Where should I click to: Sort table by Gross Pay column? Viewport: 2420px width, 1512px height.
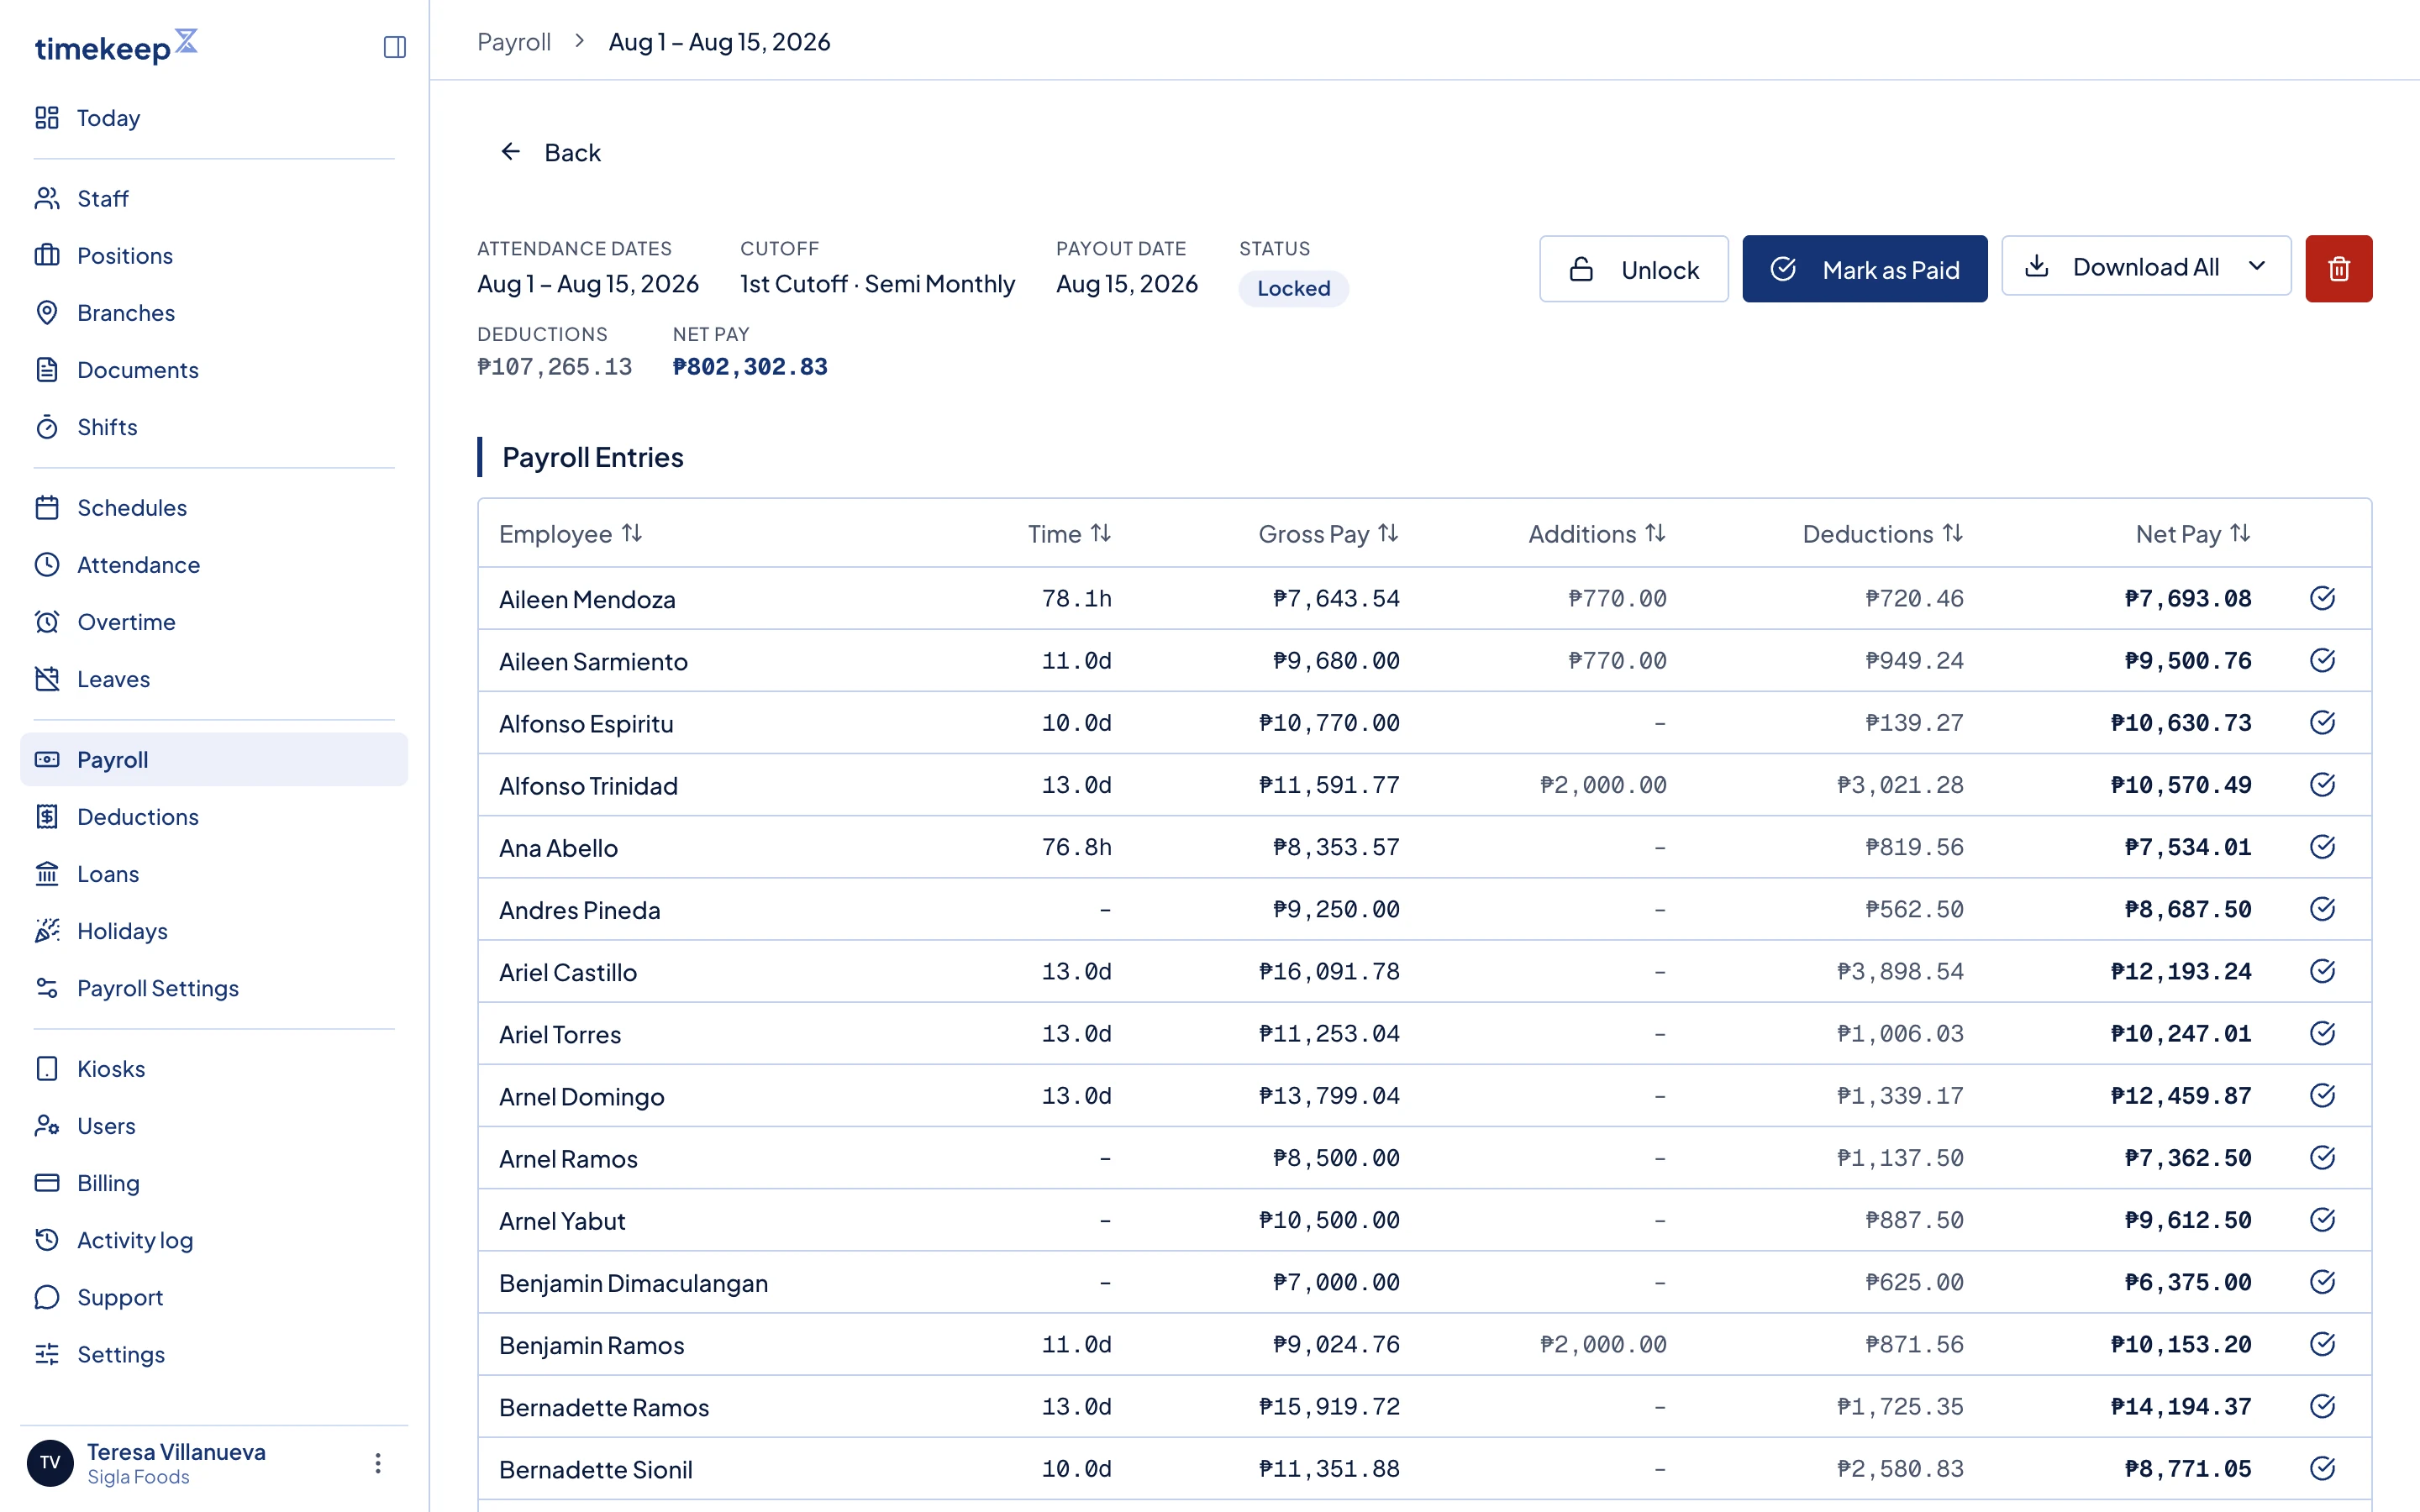(x=1328, y=534)
